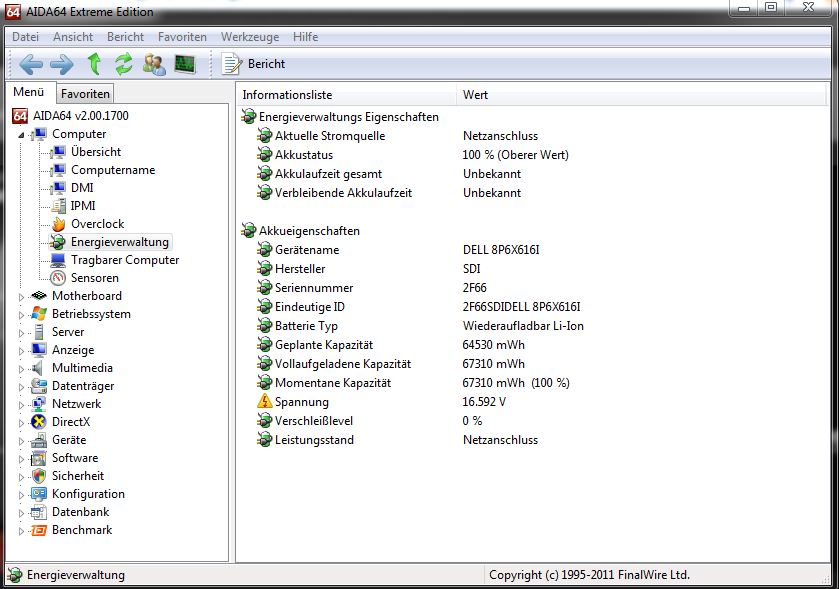Screen dimensions: 839x589
Task: Sort by the Wert column header
Action: [641, 95]
